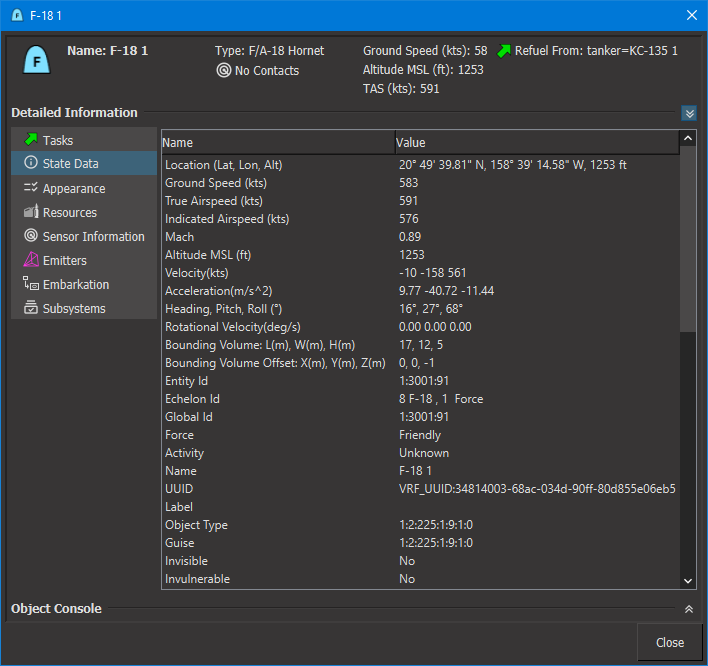Viewport: 708px width, 666px height.
Task: Switch to the Appearance section
Action: [x=84, y=188]
